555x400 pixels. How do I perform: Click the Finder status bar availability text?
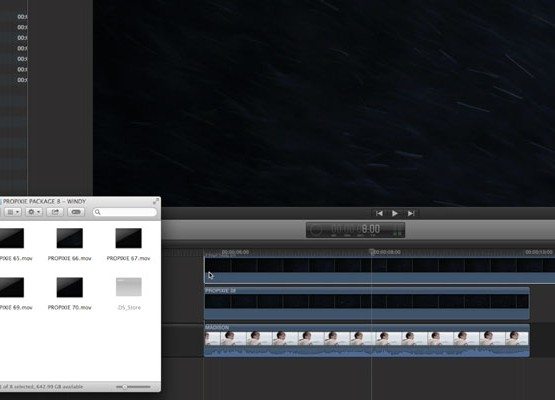pyautogui.click(x=41, y=387)
